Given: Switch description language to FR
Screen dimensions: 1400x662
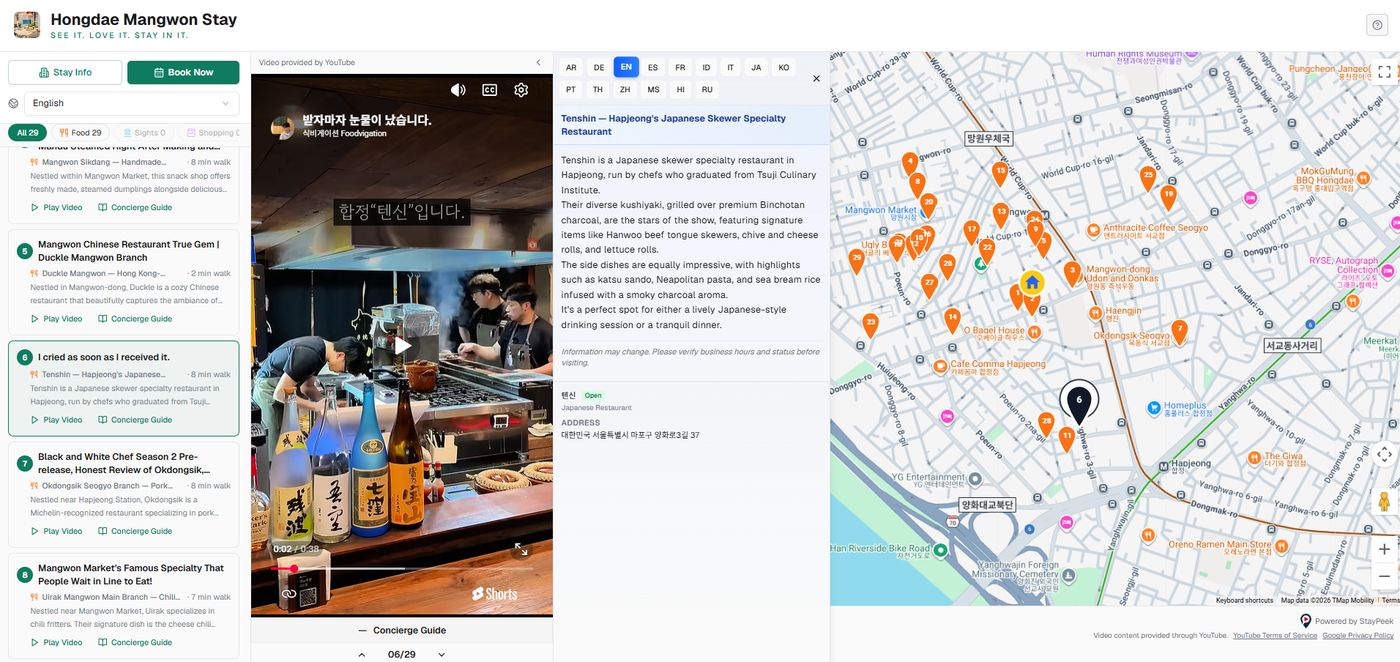Looking at the screenshot, I should [x=680, y=67].
